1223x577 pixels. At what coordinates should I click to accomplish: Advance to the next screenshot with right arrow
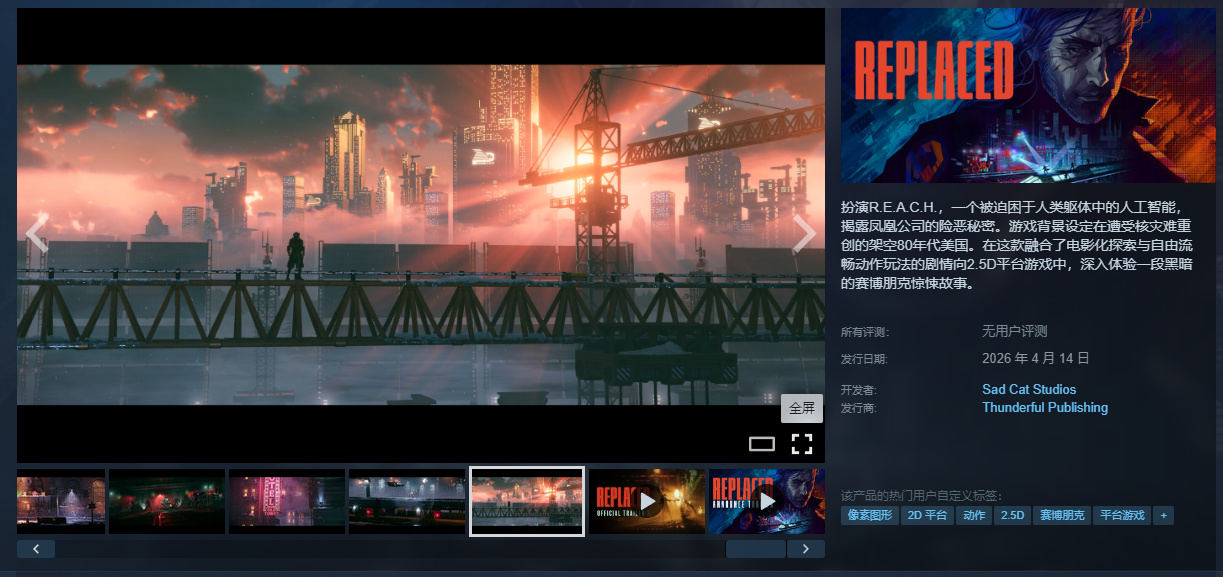pyautogui.click(x=804, y=234)
